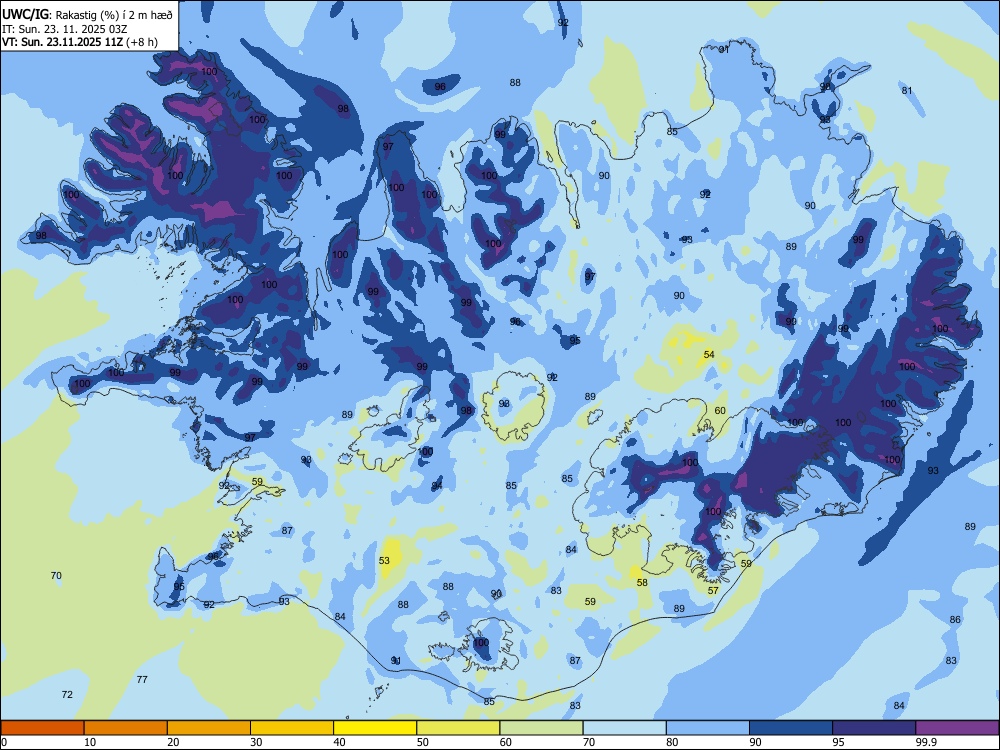Image resolution: width=1000 pixels, height=750 pixels.
Task: Click the 'VT: Sun. 23.11.2025 11Z (+8 h)' line
Action: [80, 42]
